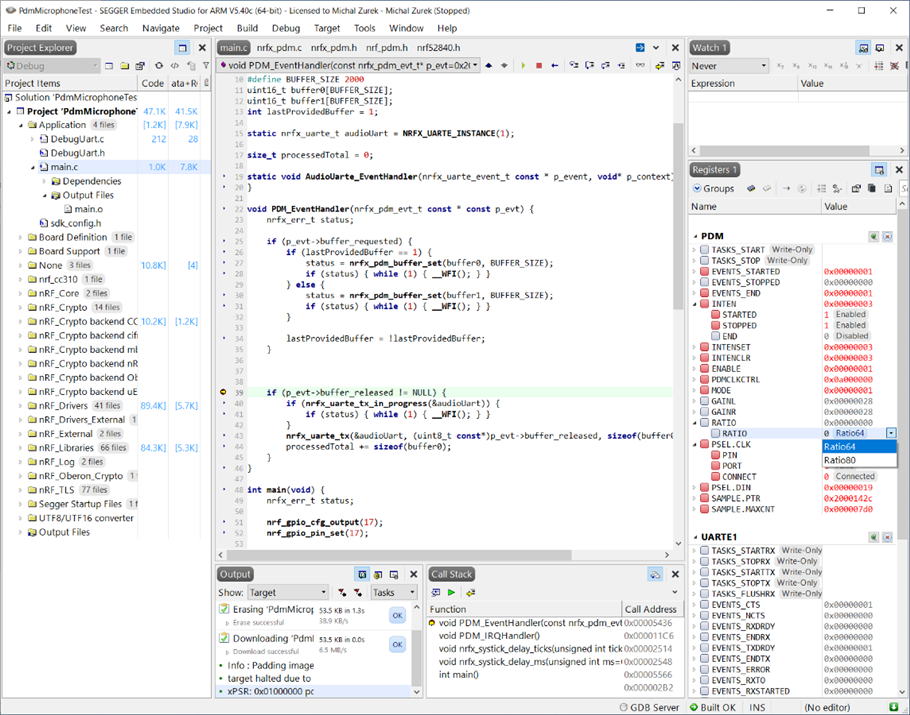Viewport: 910px width, 715px height.
Task: Click the green Go/continue execution icon
Action: coord(522,66)
